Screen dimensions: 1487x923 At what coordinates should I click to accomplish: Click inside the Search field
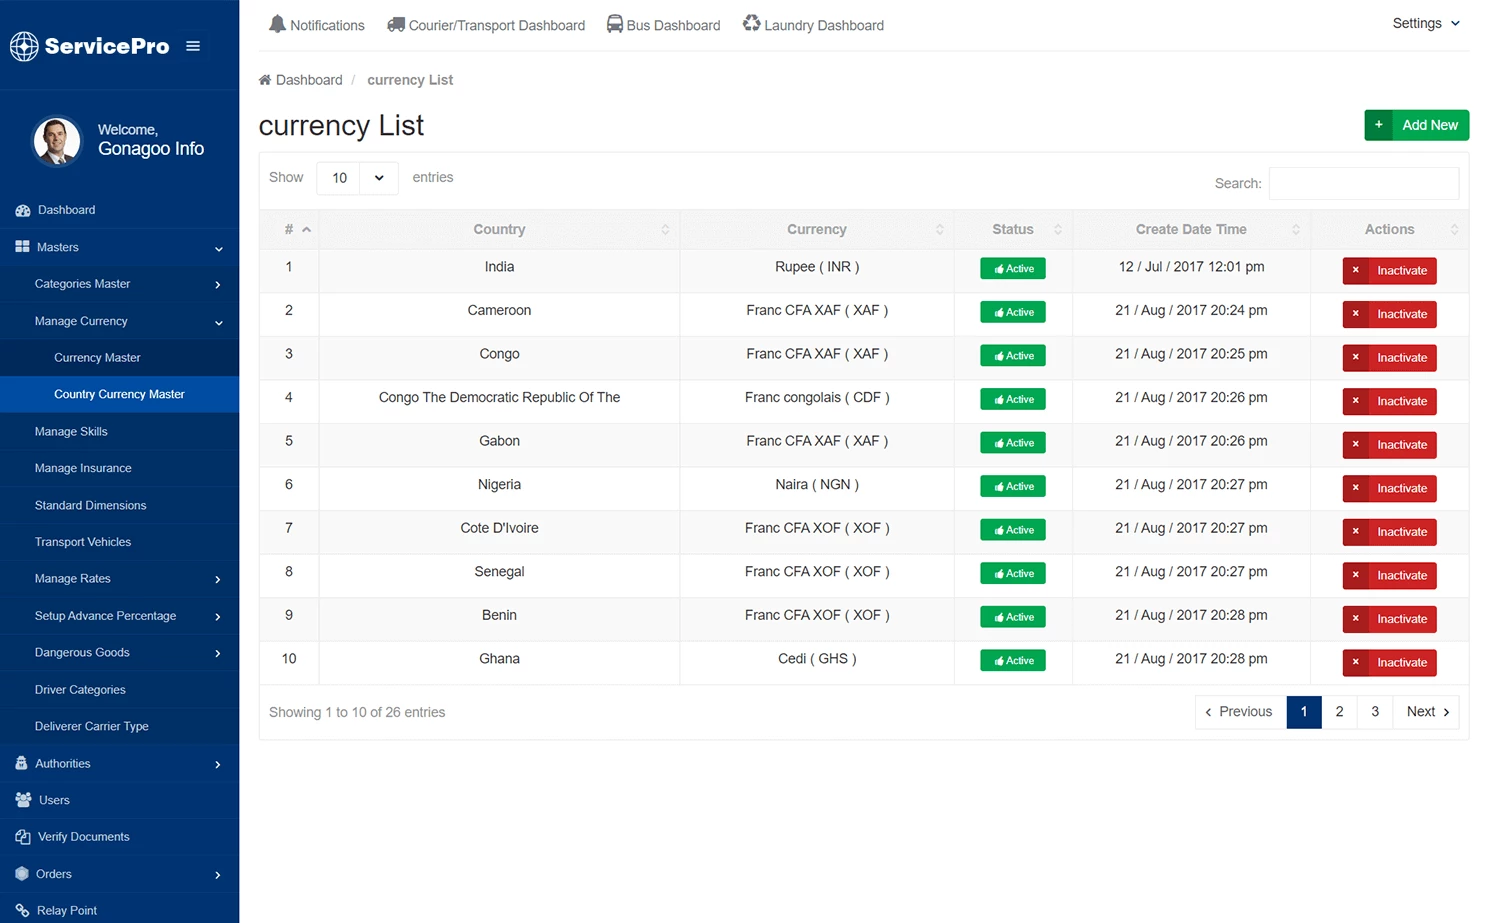click(x=1363, y=183)
